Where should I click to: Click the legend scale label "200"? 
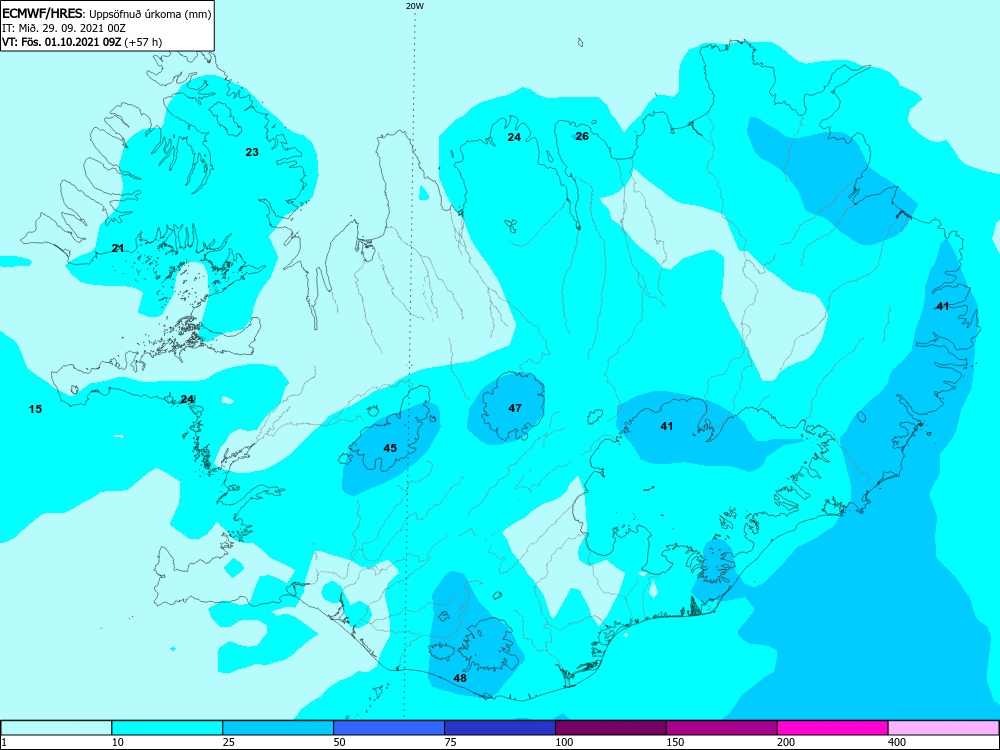pos(786,742)
